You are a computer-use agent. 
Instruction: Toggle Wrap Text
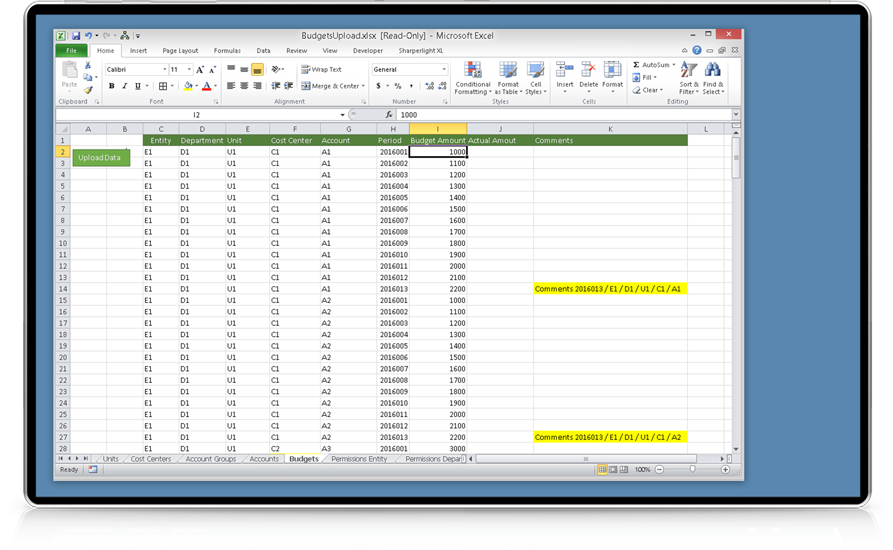tap(321, 69)
